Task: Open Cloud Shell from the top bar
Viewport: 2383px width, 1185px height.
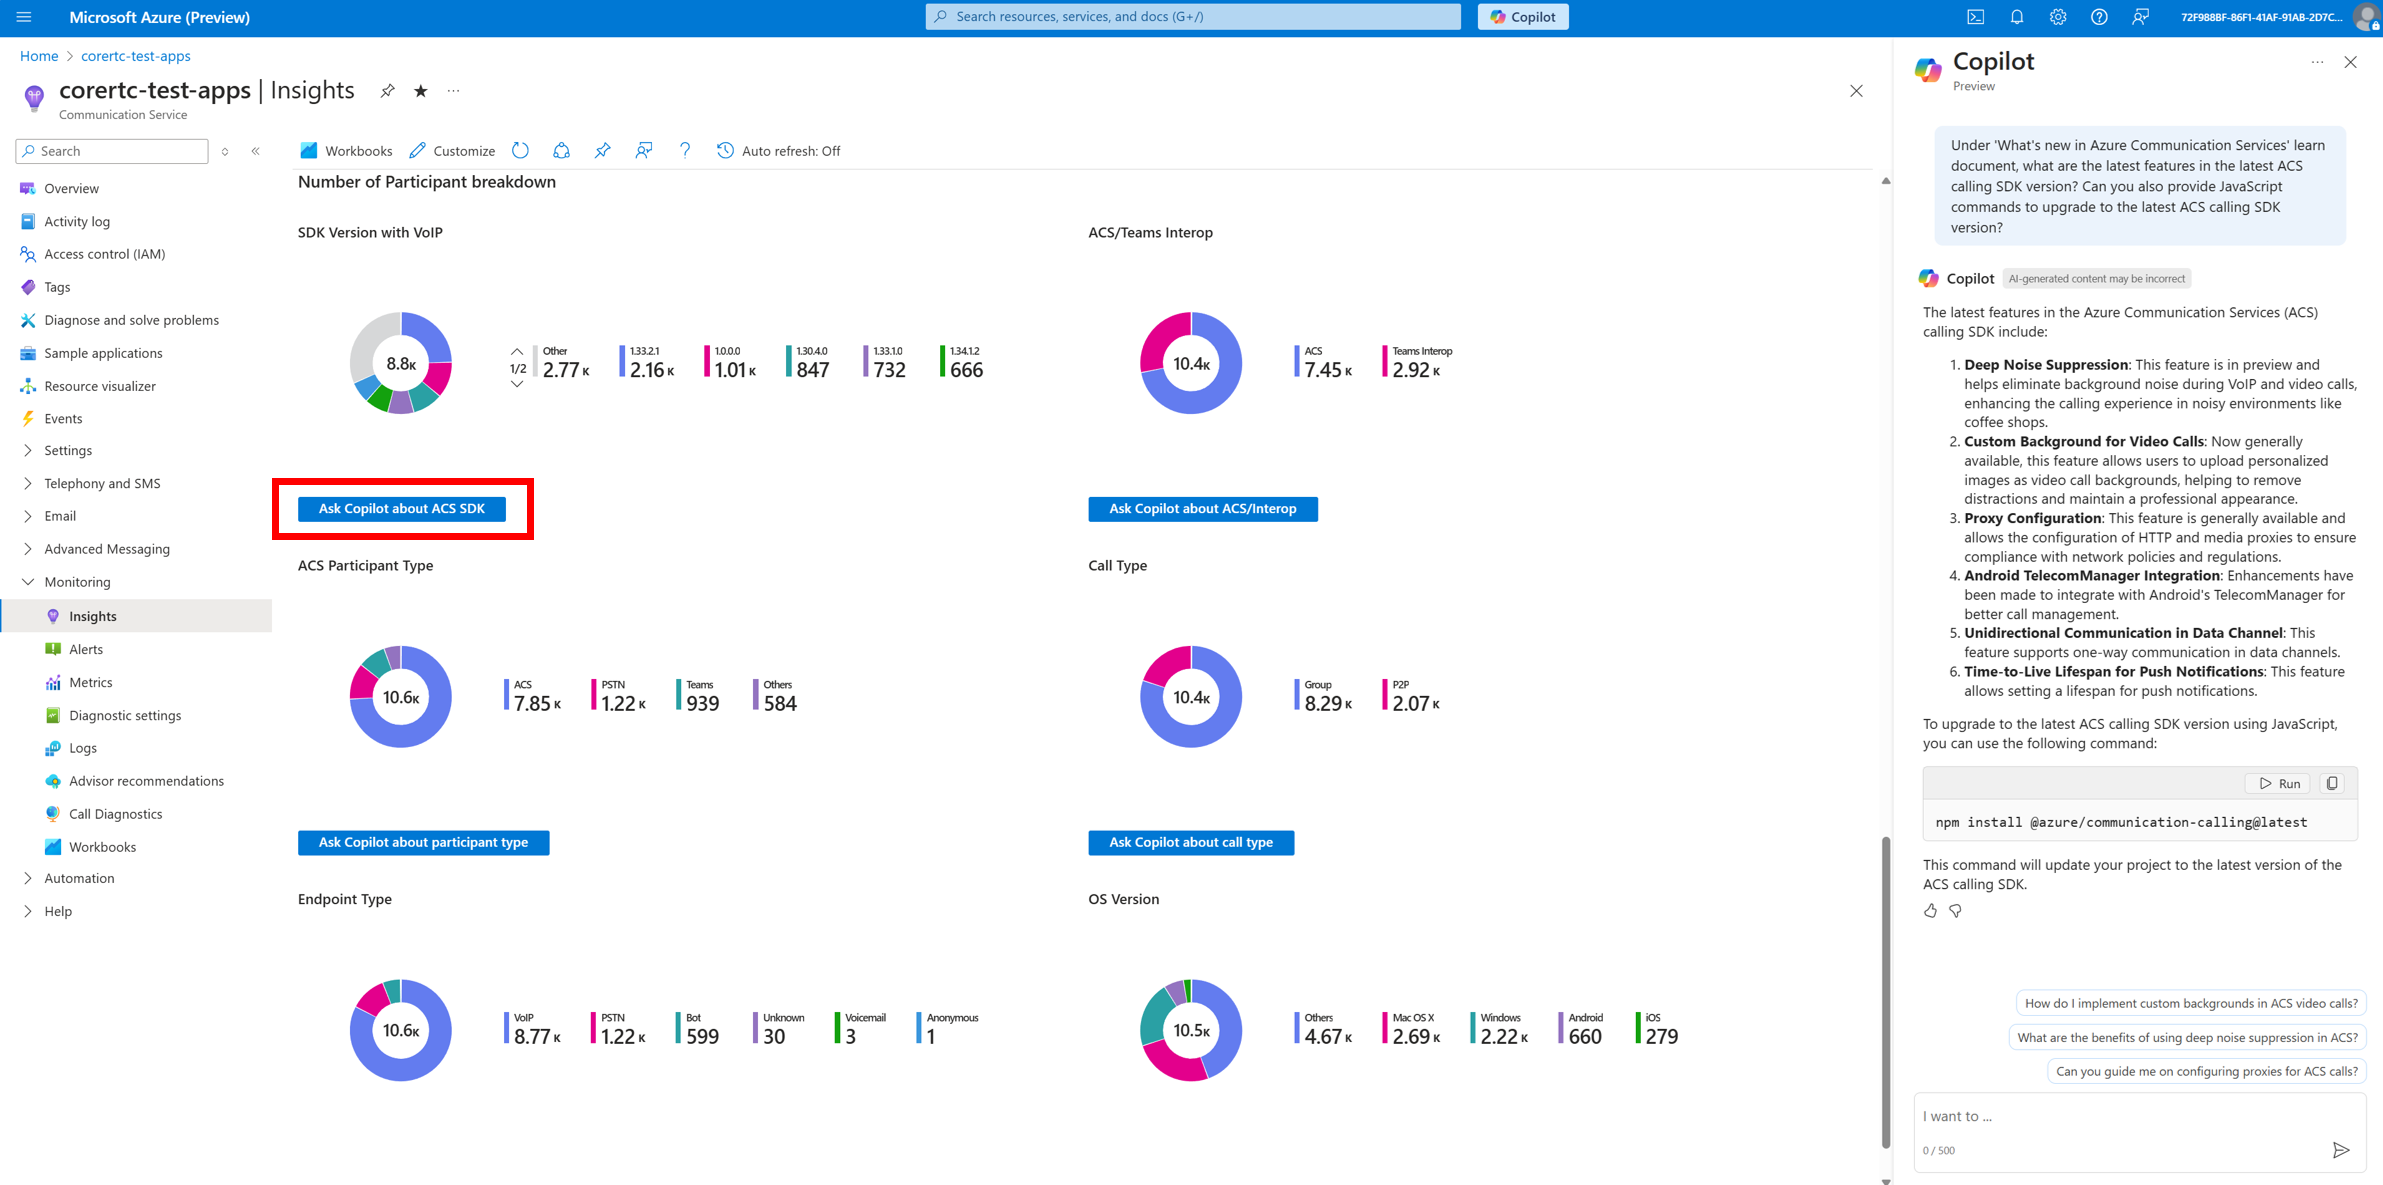Action: (1975, 17)
